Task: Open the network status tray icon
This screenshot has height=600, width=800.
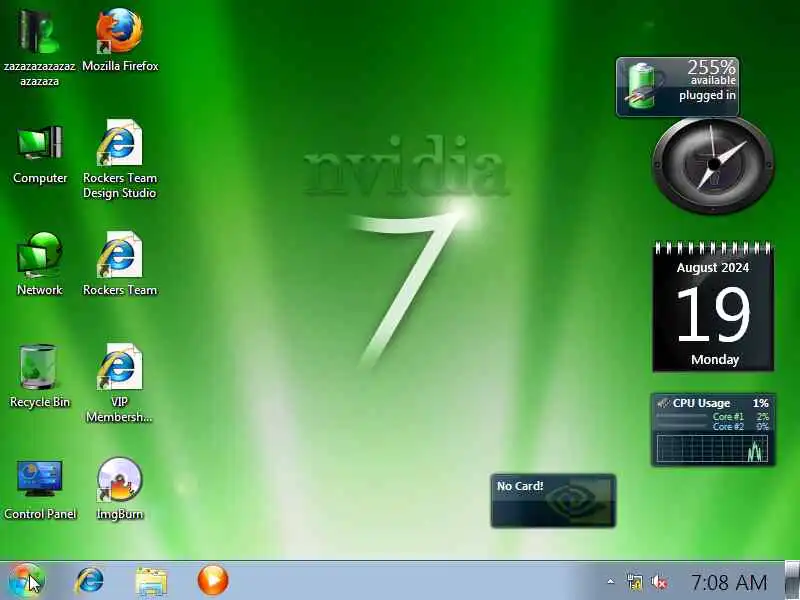Action: [635, 582]
